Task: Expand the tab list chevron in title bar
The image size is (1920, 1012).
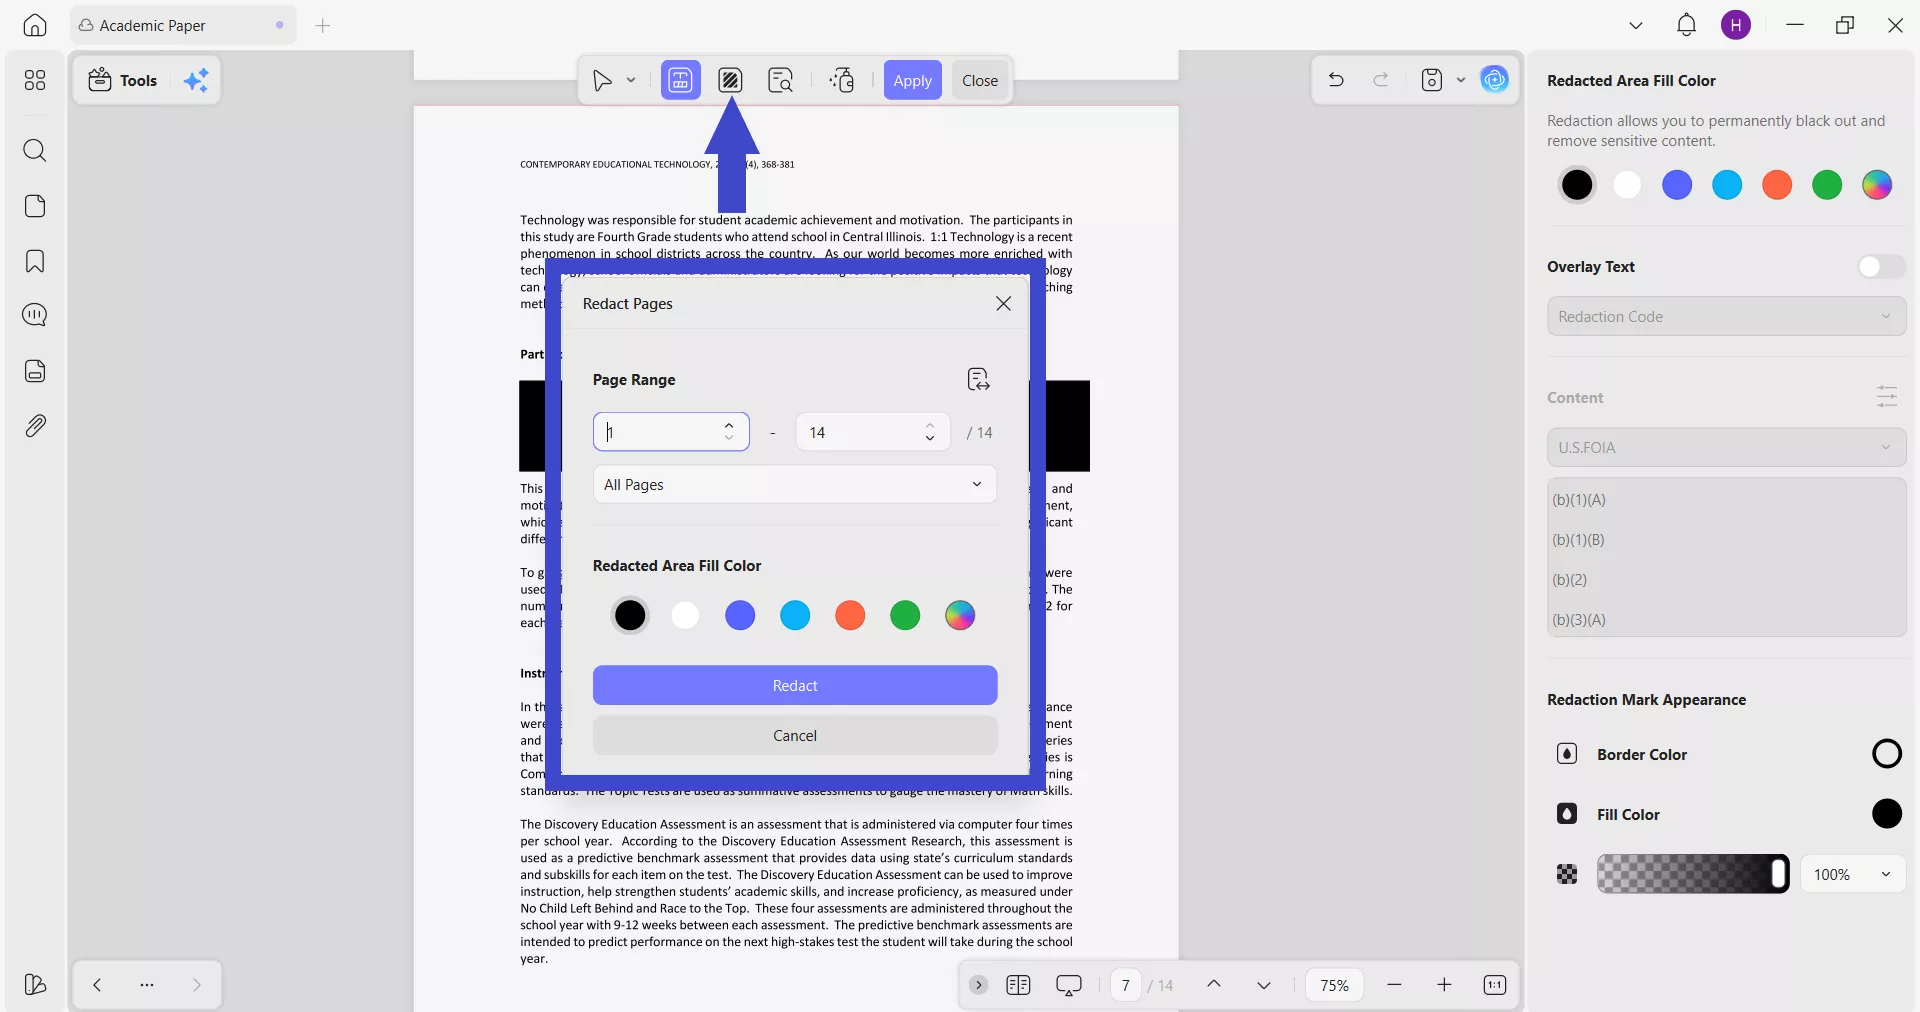Action: (x=1636, y=25)
